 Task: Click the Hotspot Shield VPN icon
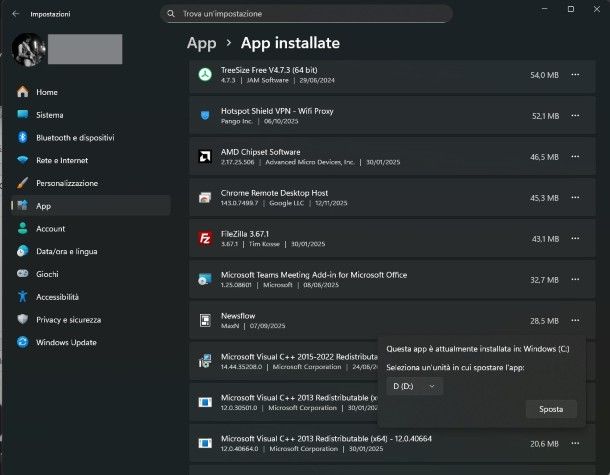click(205, 116)
